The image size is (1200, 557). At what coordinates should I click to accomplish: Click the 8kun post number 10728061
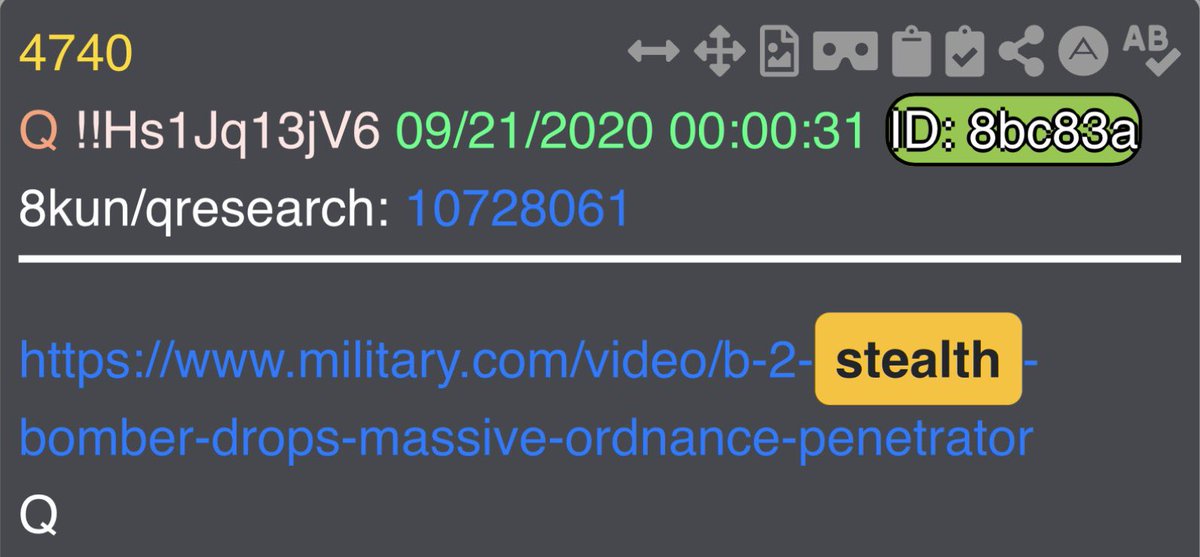coord(518,211)
